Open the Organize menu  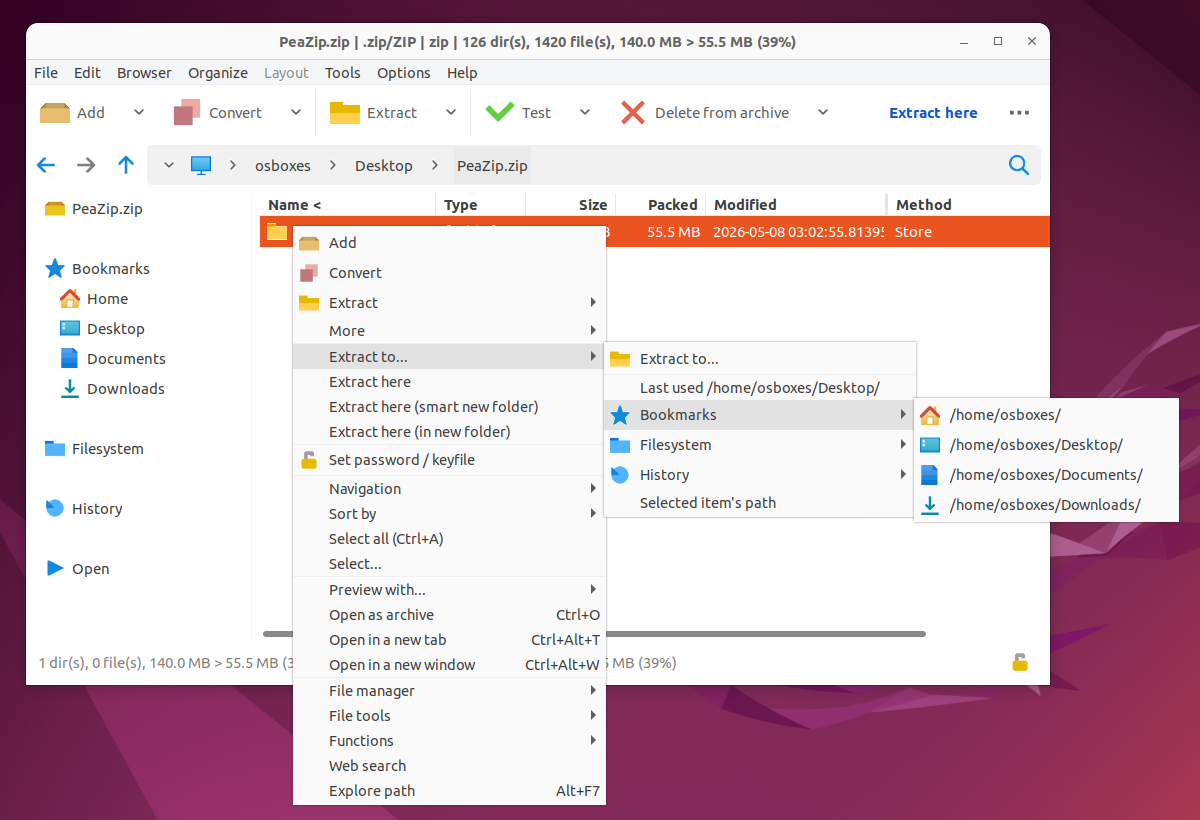(218, 73)
